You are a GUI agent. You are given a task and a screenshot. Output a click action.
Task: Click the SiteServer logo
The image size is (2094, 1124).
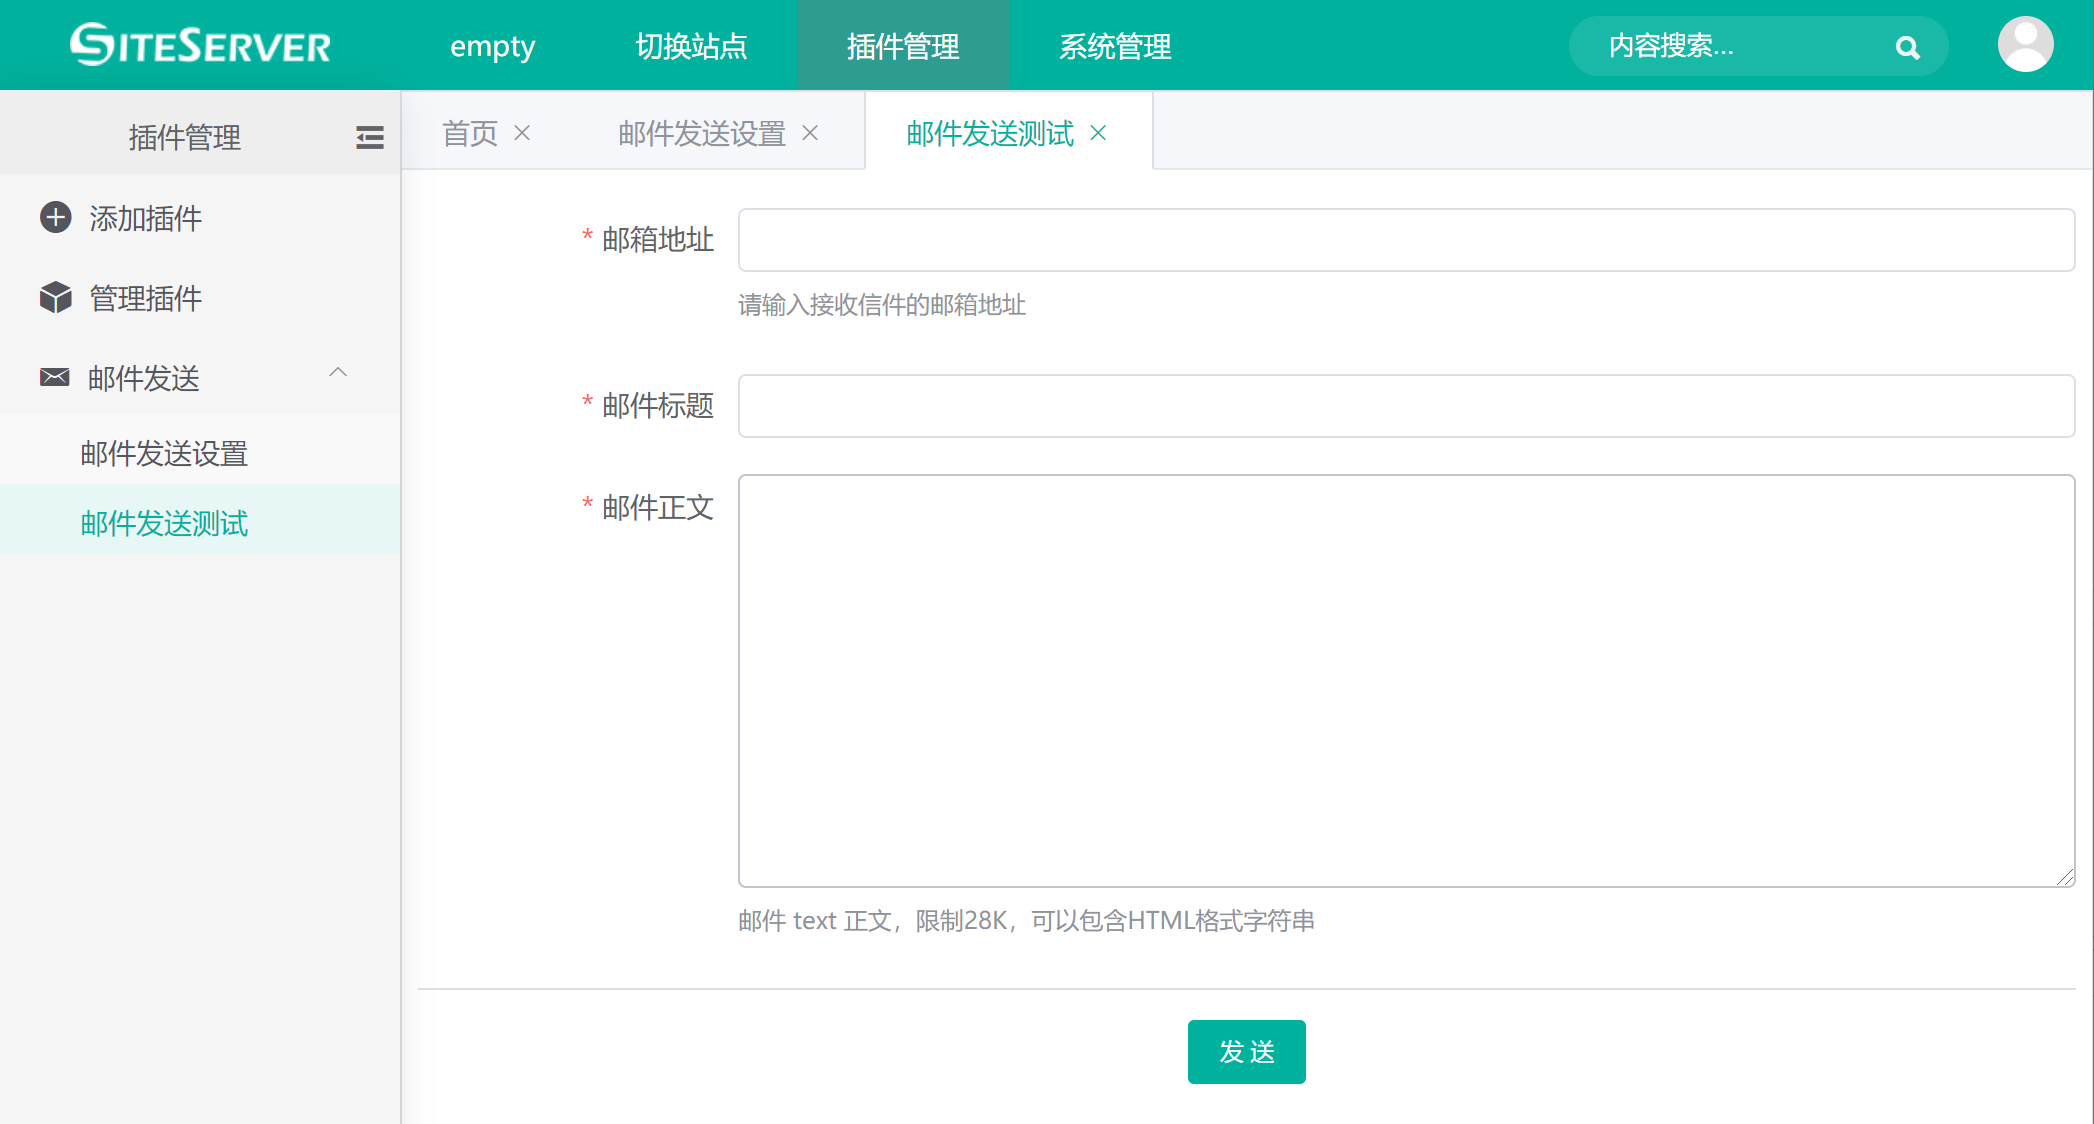pyautogui.click(x=200, y=45)
